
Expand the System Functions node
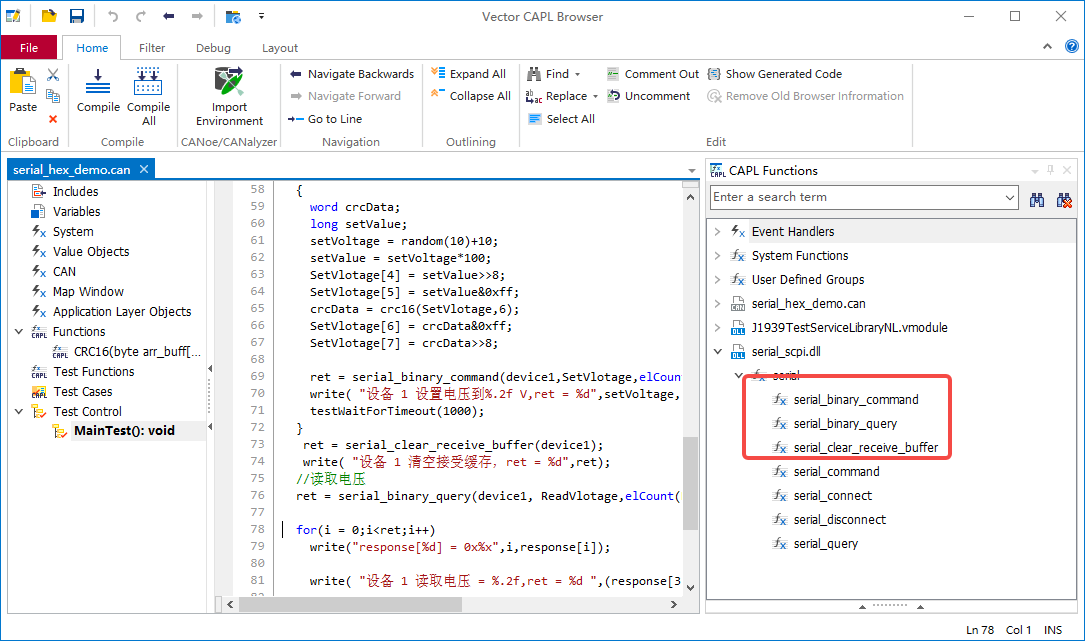[x=718, y=256]
